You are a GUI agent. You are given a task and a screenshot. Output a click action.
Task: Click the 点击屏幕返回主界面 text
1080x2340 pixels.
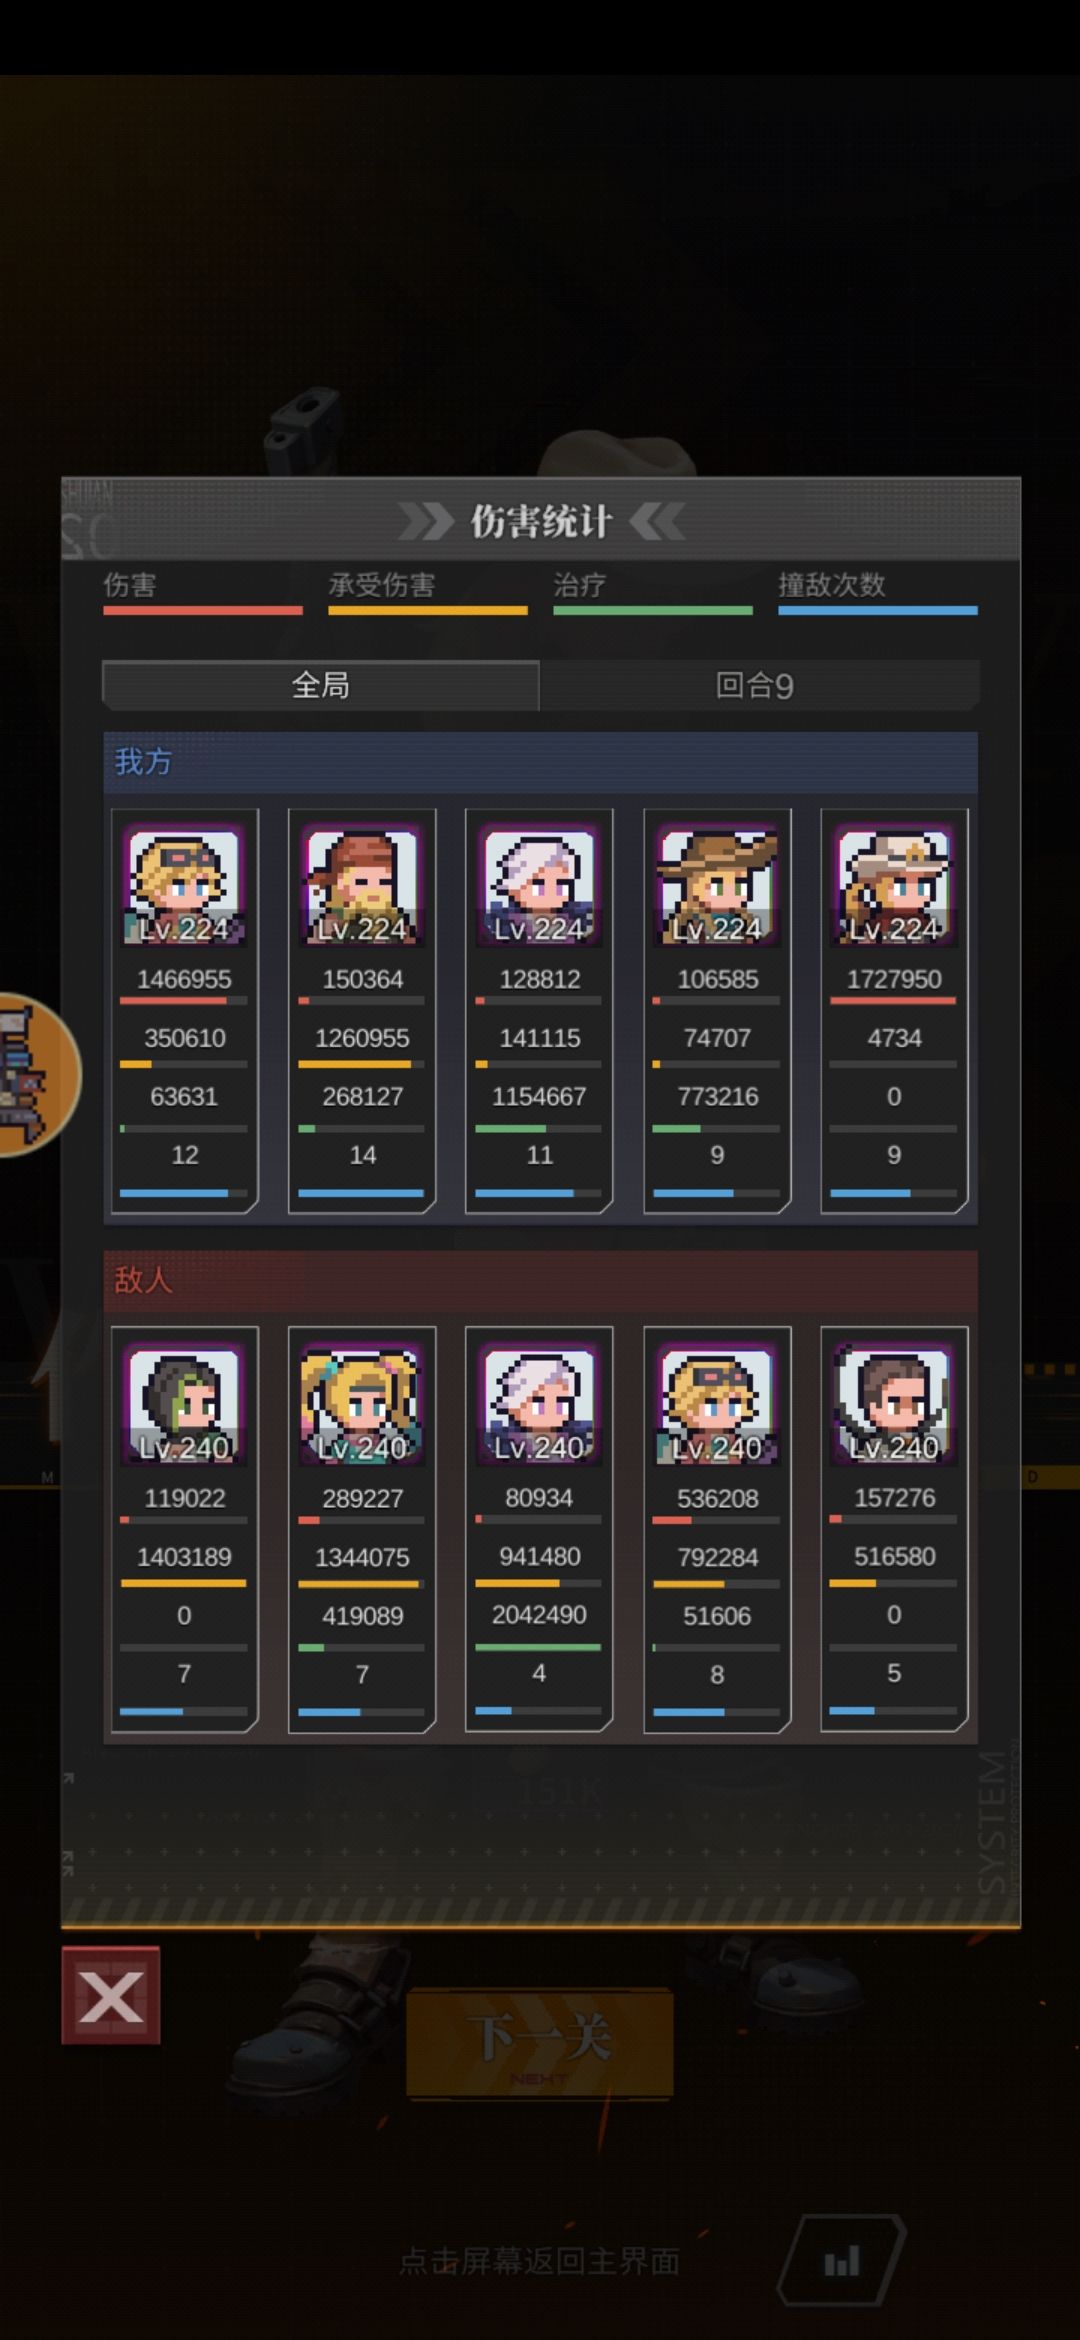pos(539,2261)
